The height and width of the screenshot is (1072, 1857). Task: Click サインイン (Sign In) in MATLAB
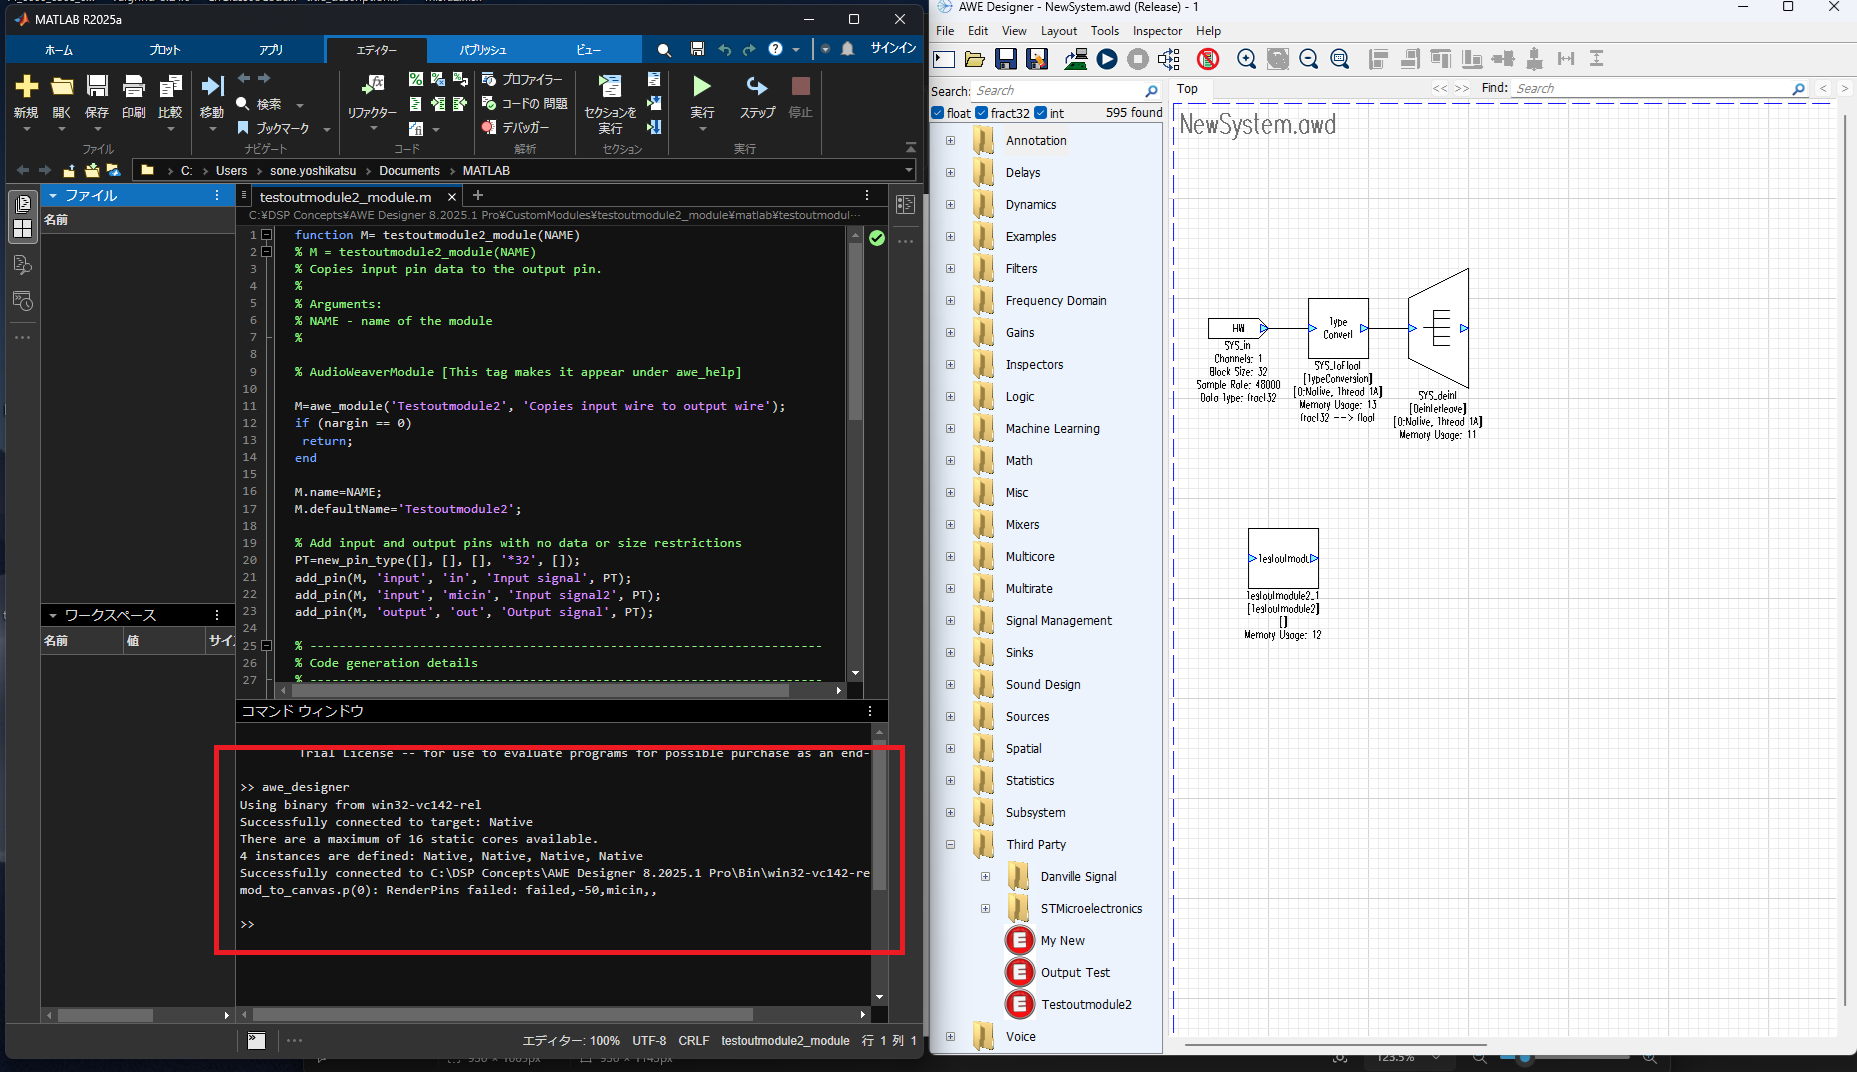(893, 48)
